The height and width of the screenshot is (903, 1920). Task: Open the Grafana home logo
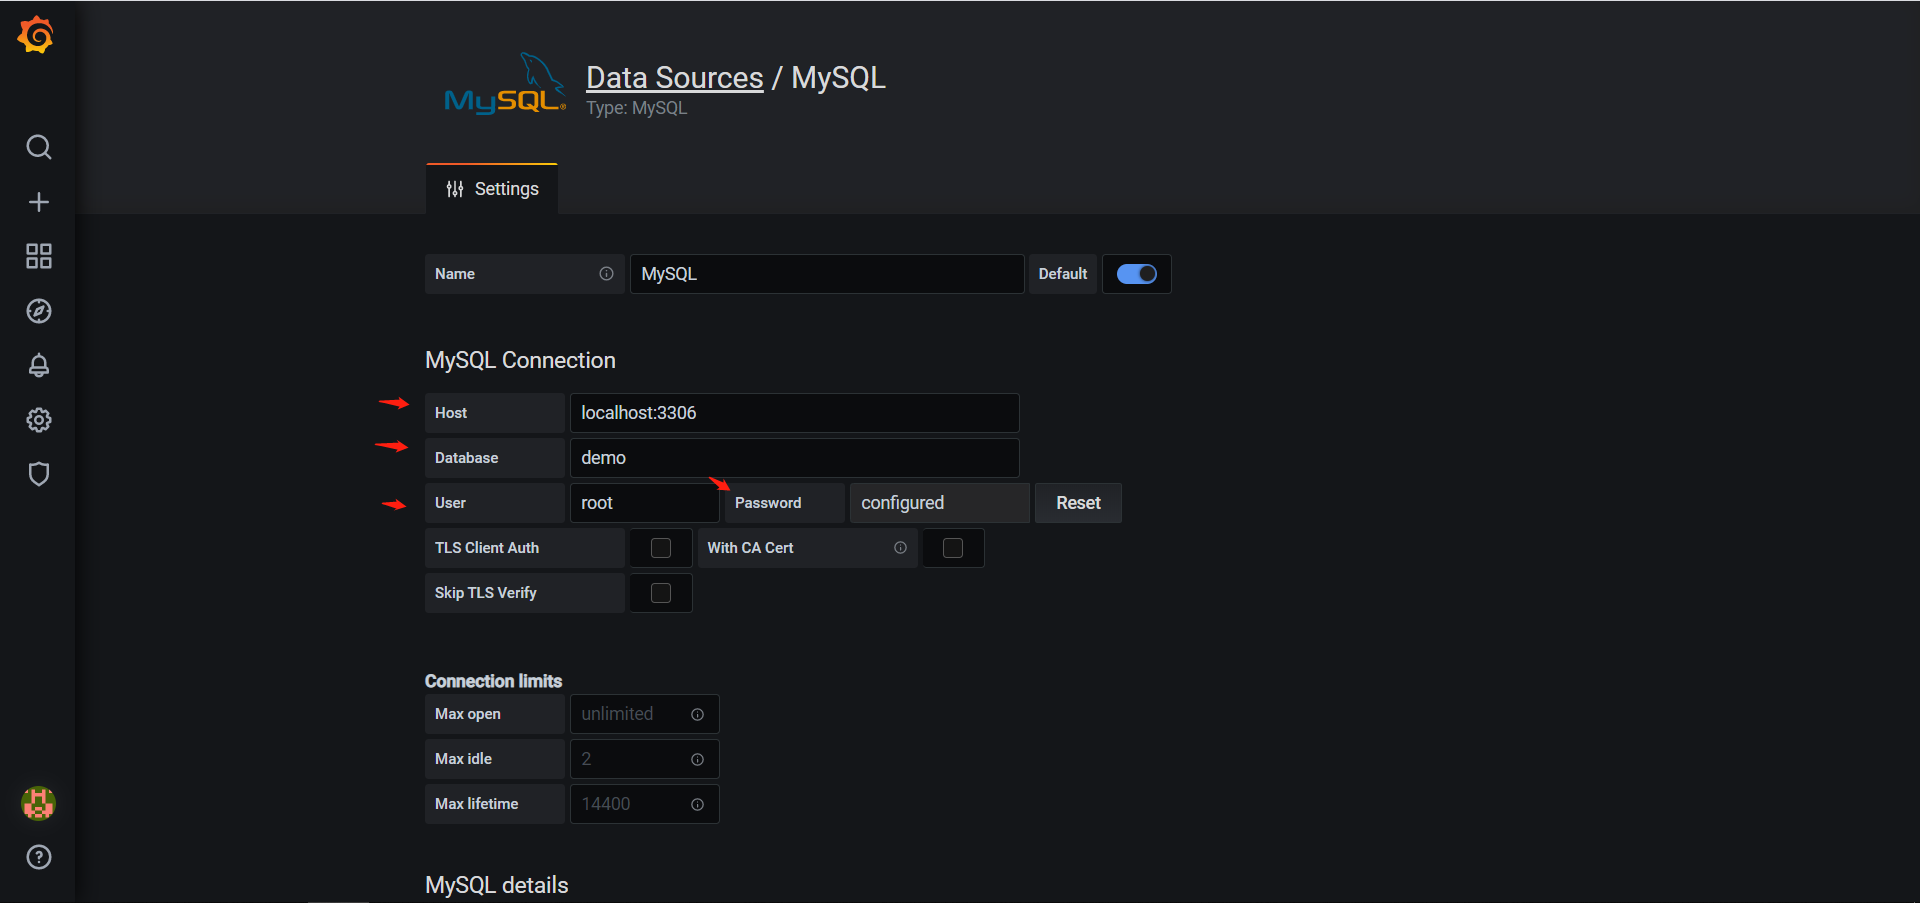(37, 34)
